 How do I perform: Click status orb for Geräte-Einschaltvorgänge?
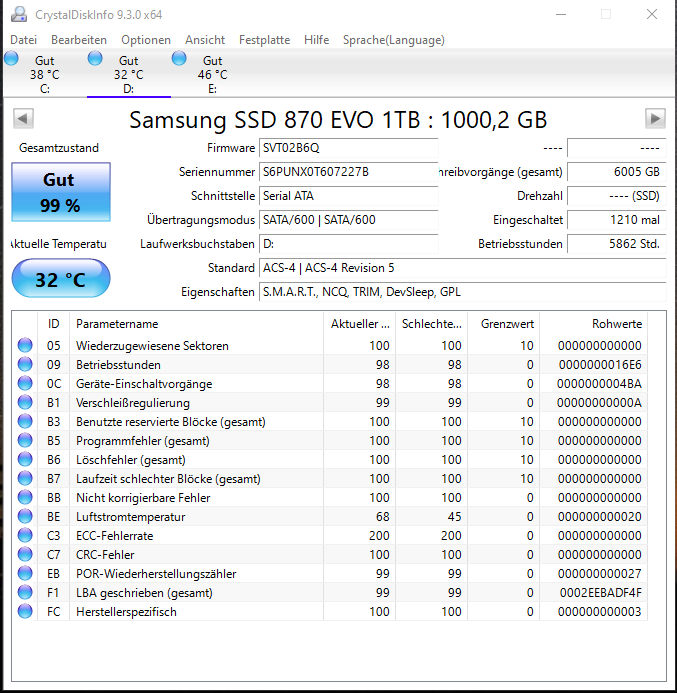pyautogui.click(x=25, y=383)
